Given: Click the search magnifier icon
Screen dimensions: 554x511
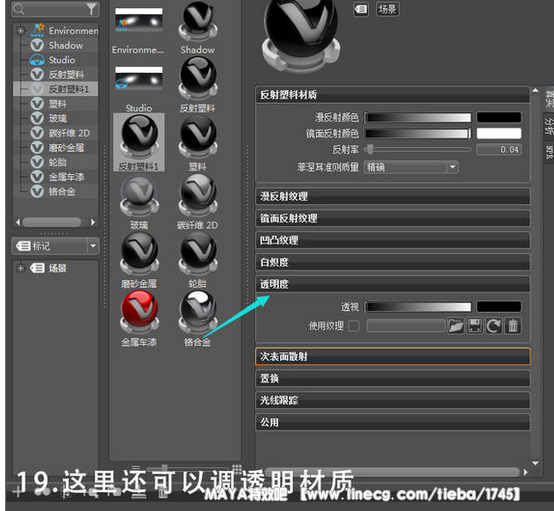Looking at the screenshot, I should click(x=18, y=9).
